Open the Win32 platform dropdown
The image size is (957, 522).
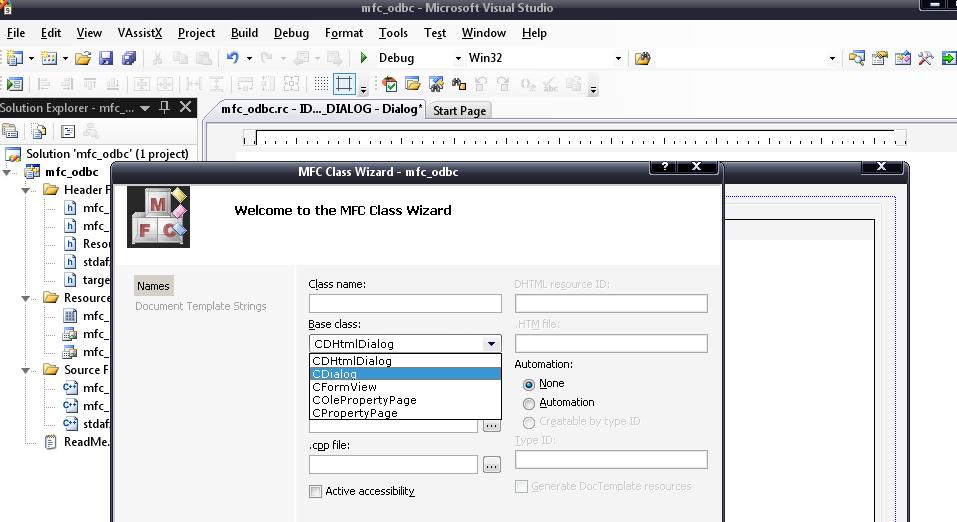point(618,59)
